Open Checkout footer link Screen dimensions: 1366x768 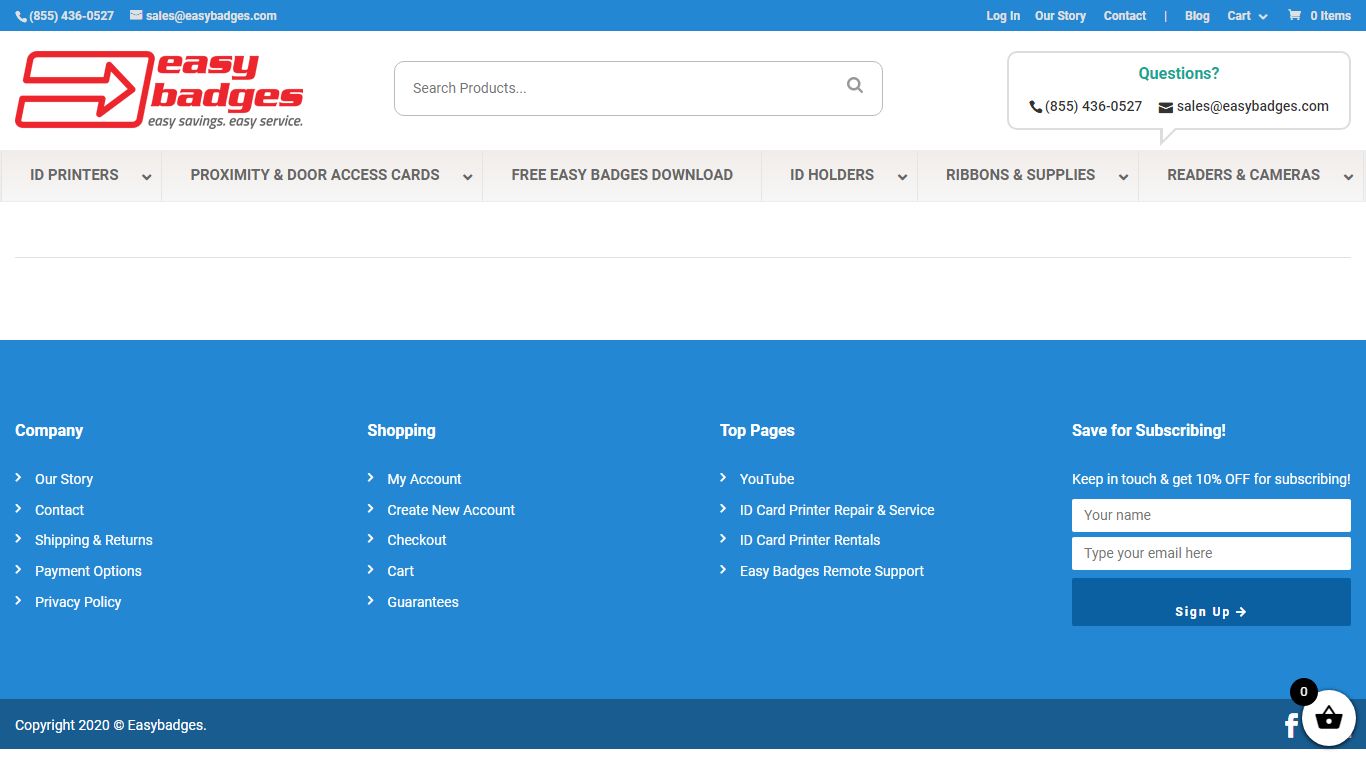(417, 540)
